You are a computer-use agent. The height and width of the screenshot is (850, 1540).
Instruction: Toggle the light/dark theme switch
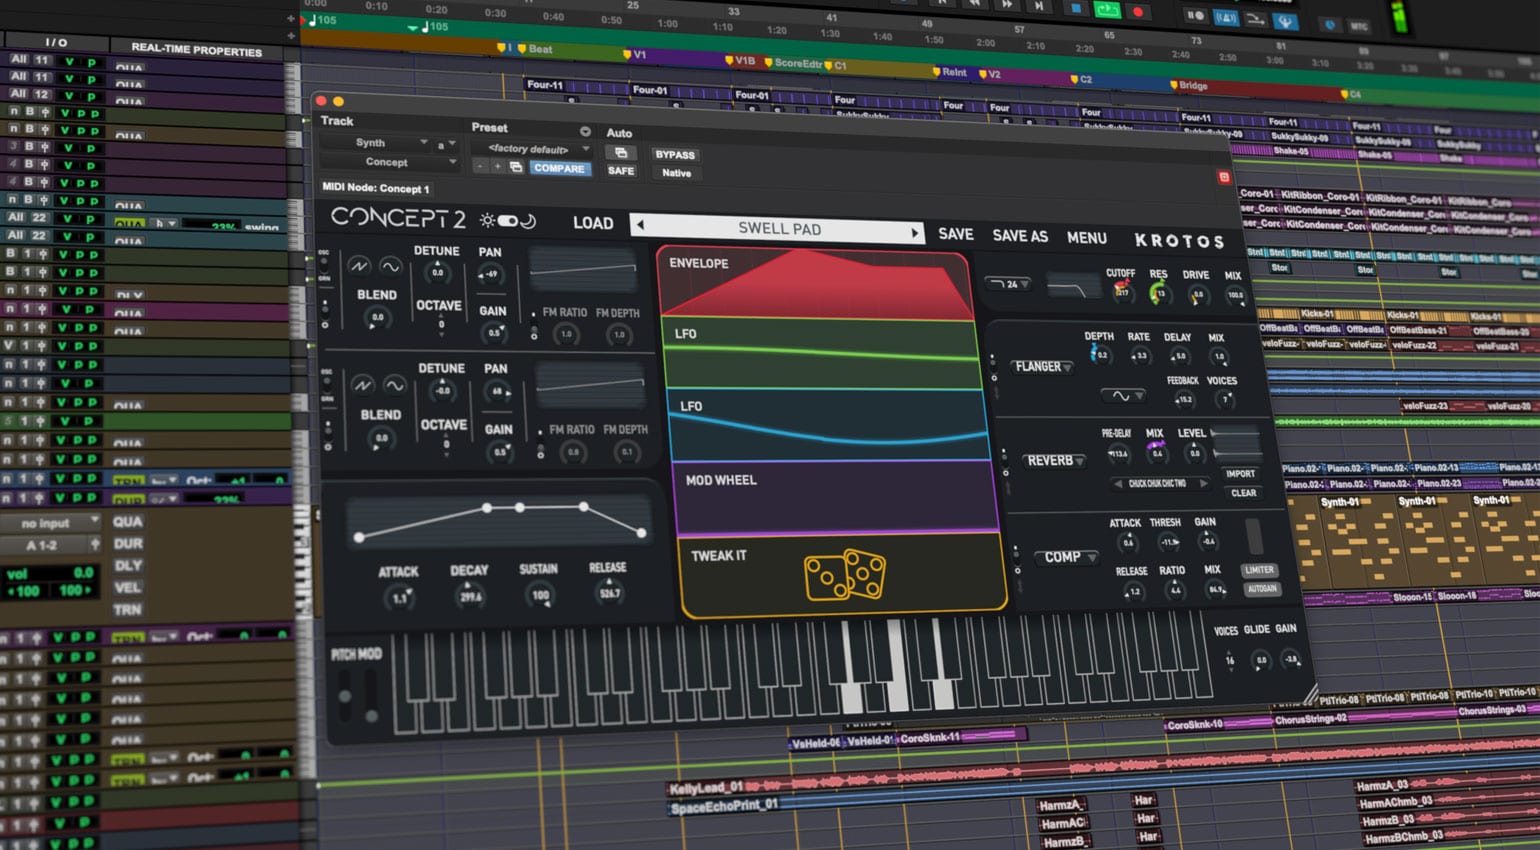pos(508,221)
